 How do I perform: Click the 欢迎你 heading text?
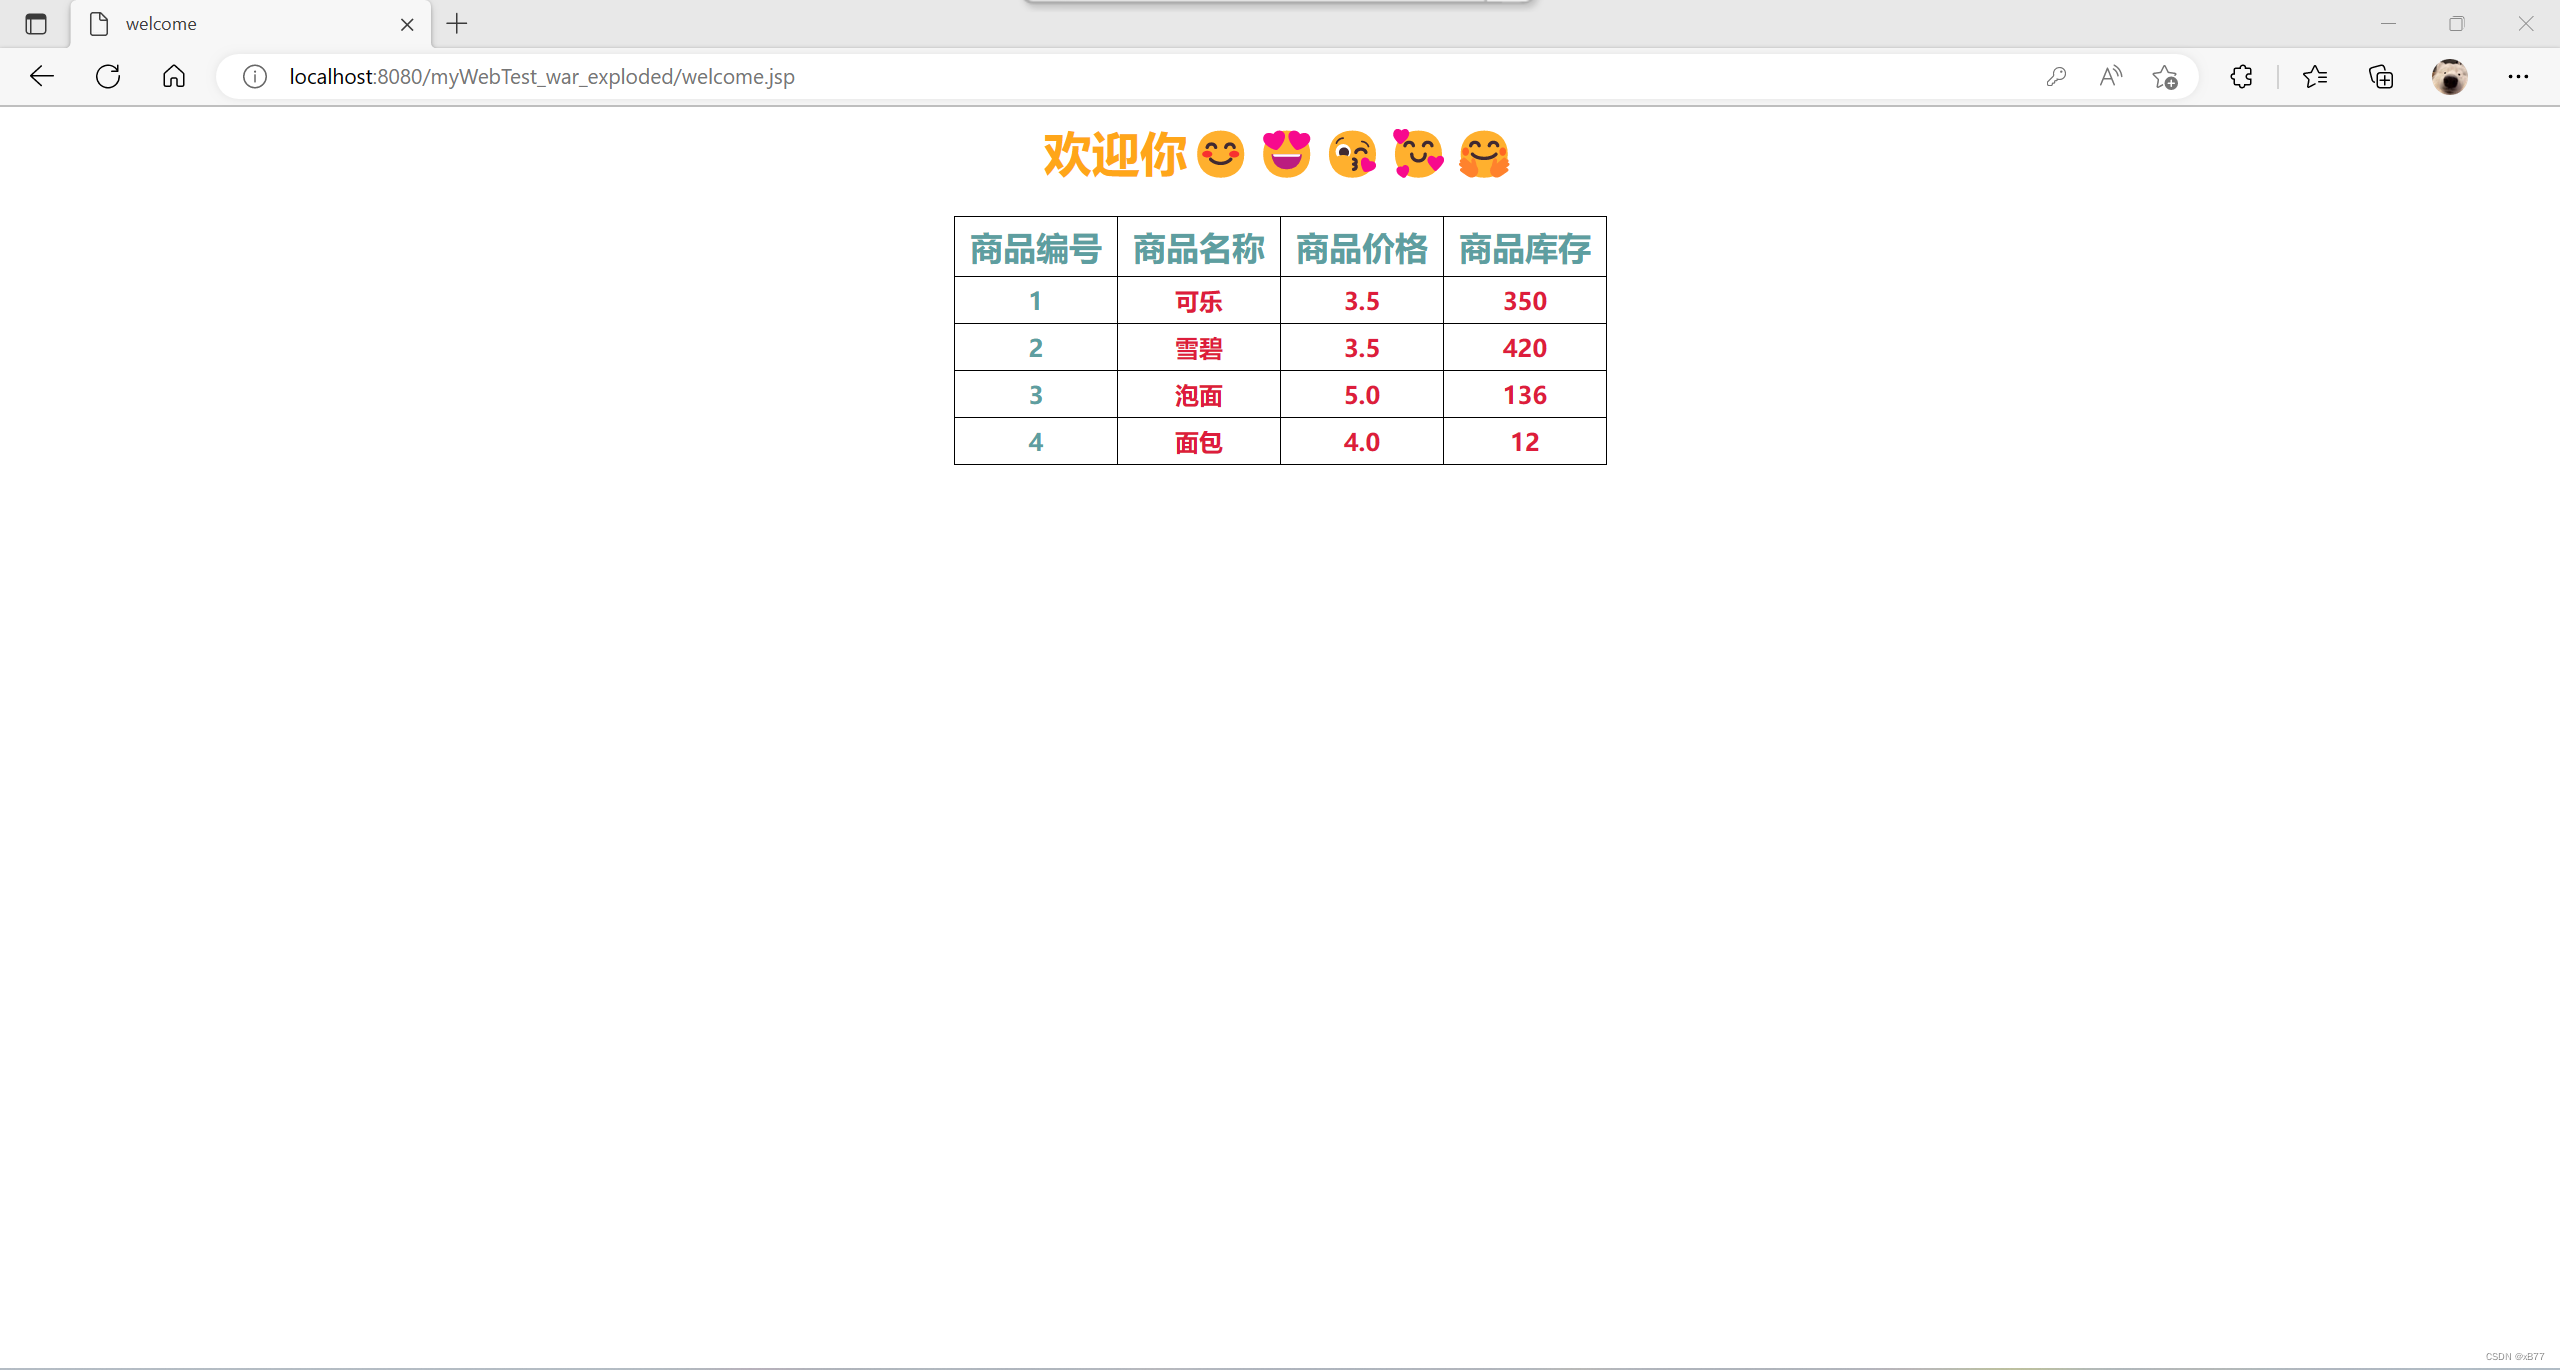[x=1115, y=155]
